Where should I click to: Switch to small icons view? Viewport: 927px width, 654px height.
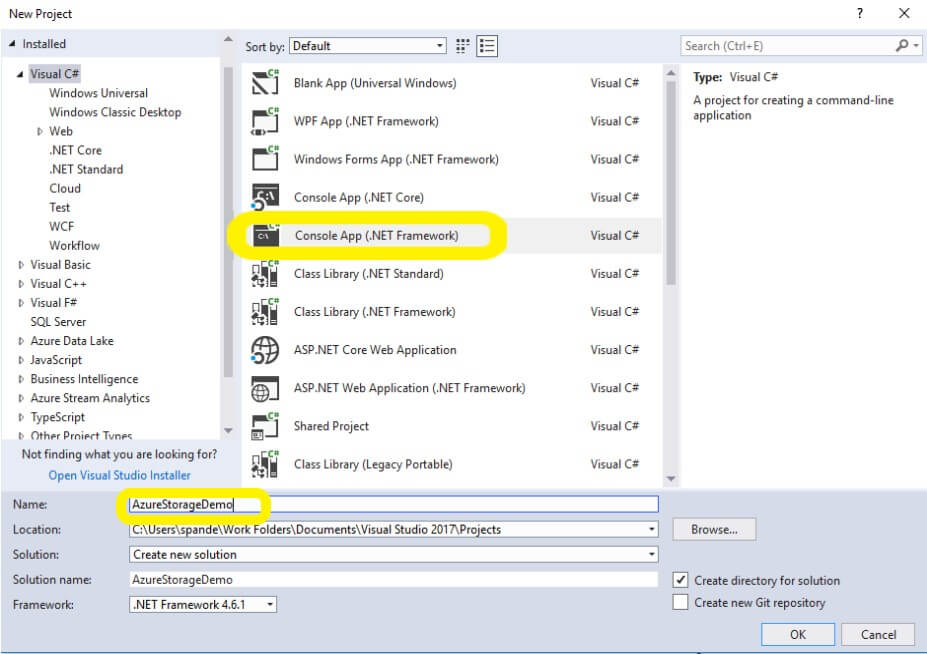click(x=463, y=46)
